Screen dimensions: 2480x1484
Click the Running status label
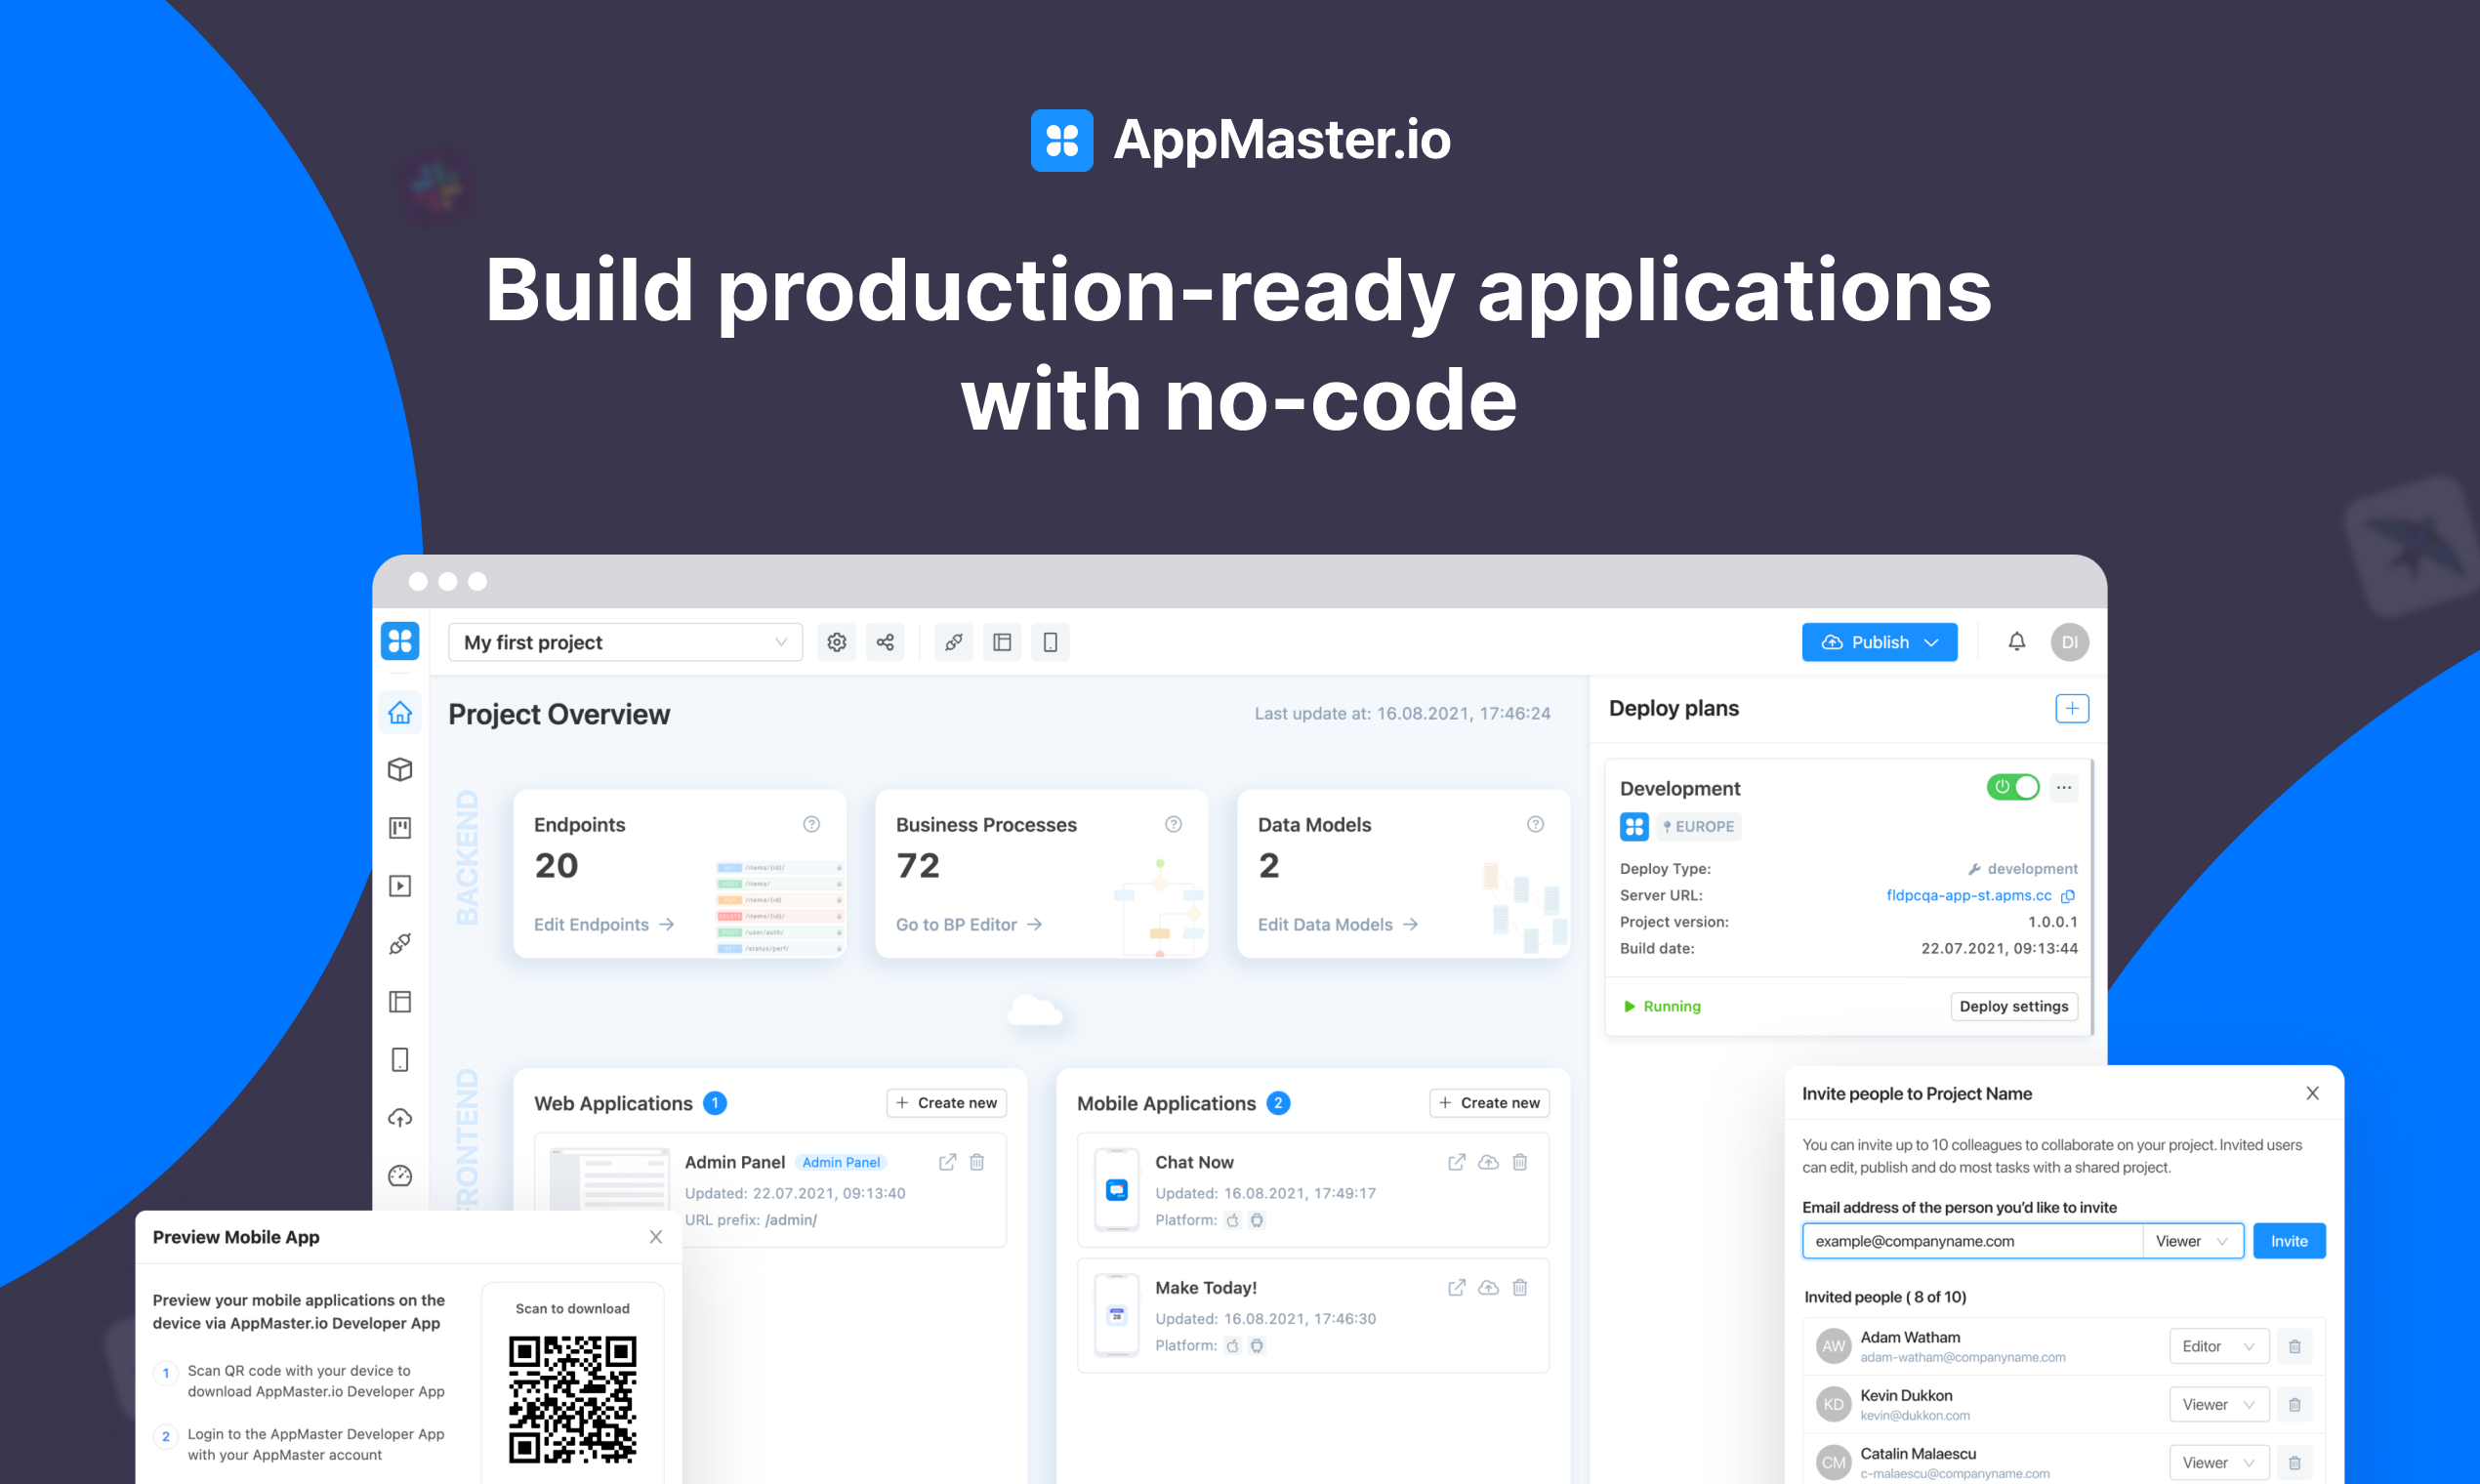point(1661,1006)
